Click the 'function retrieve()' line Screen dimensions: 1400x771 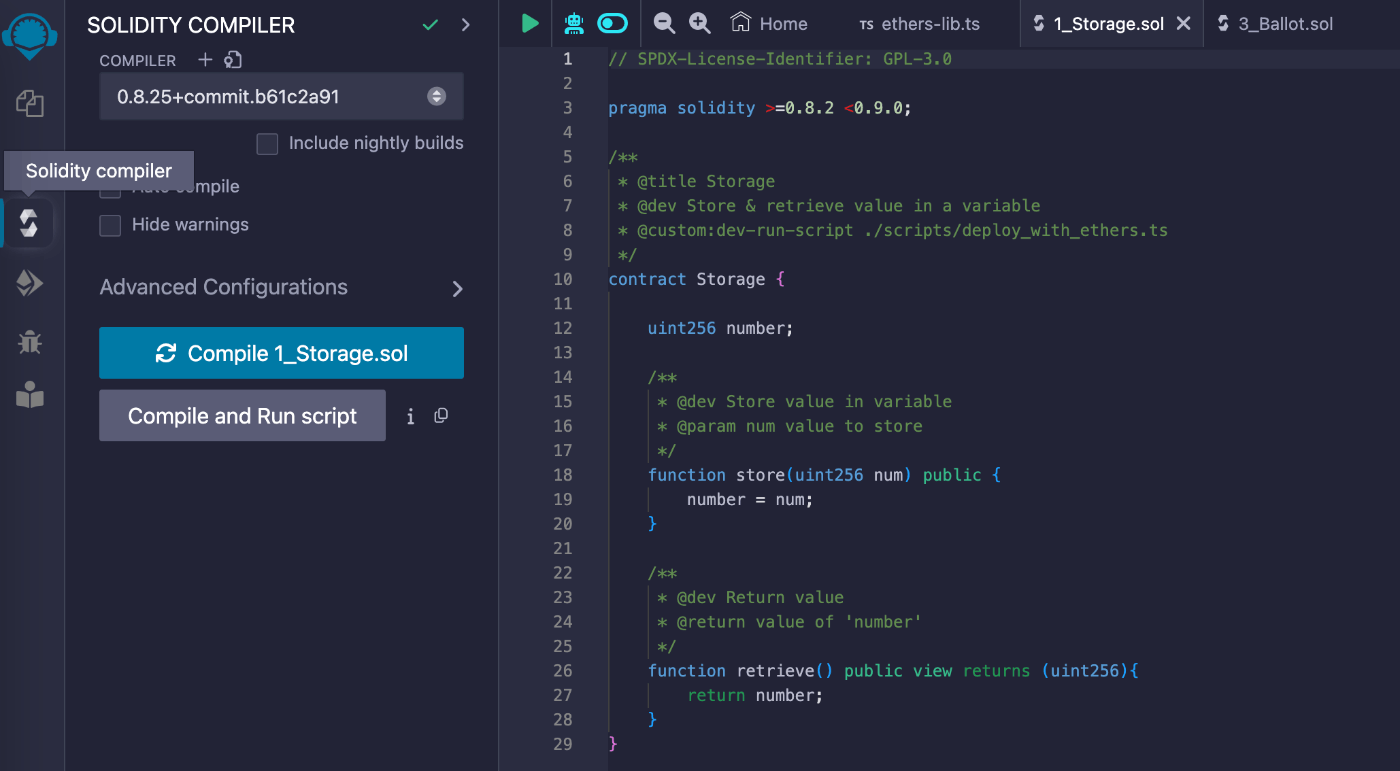893,671
